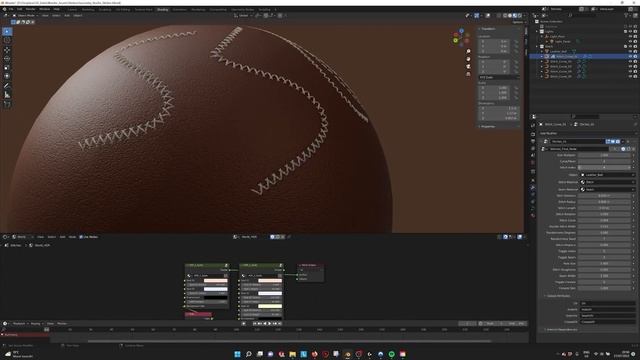
Task: Click the Options button in viewport header
Action: [518, 22]
